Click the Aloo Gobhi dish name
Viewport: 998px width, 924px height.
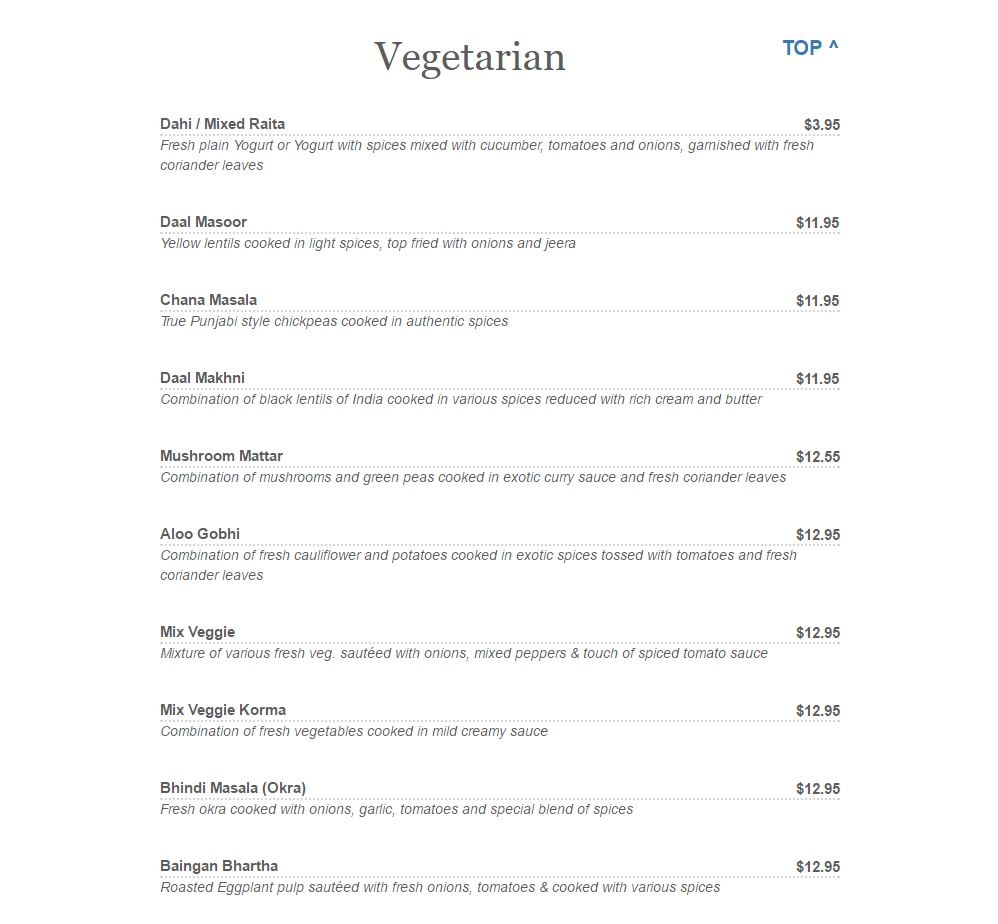tap(200, 534)
